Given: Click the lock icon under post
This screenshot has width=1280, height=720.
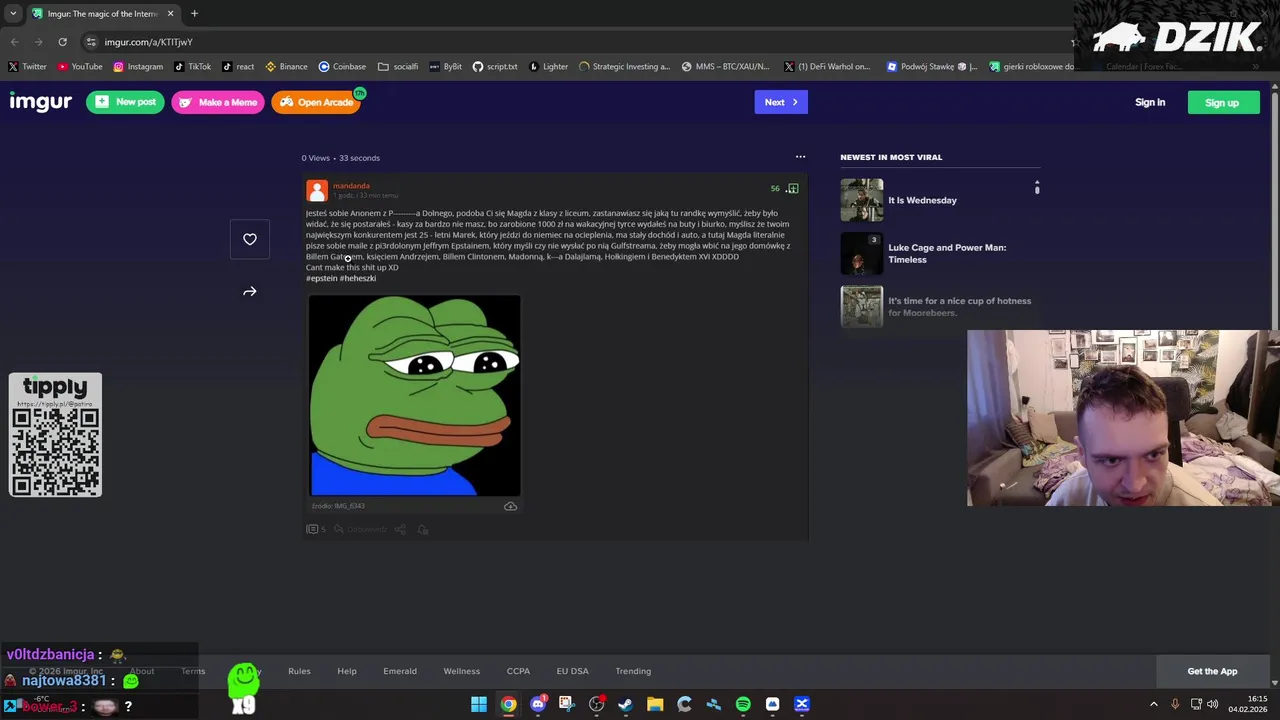Looking at the screenshot, I should 423,529.
